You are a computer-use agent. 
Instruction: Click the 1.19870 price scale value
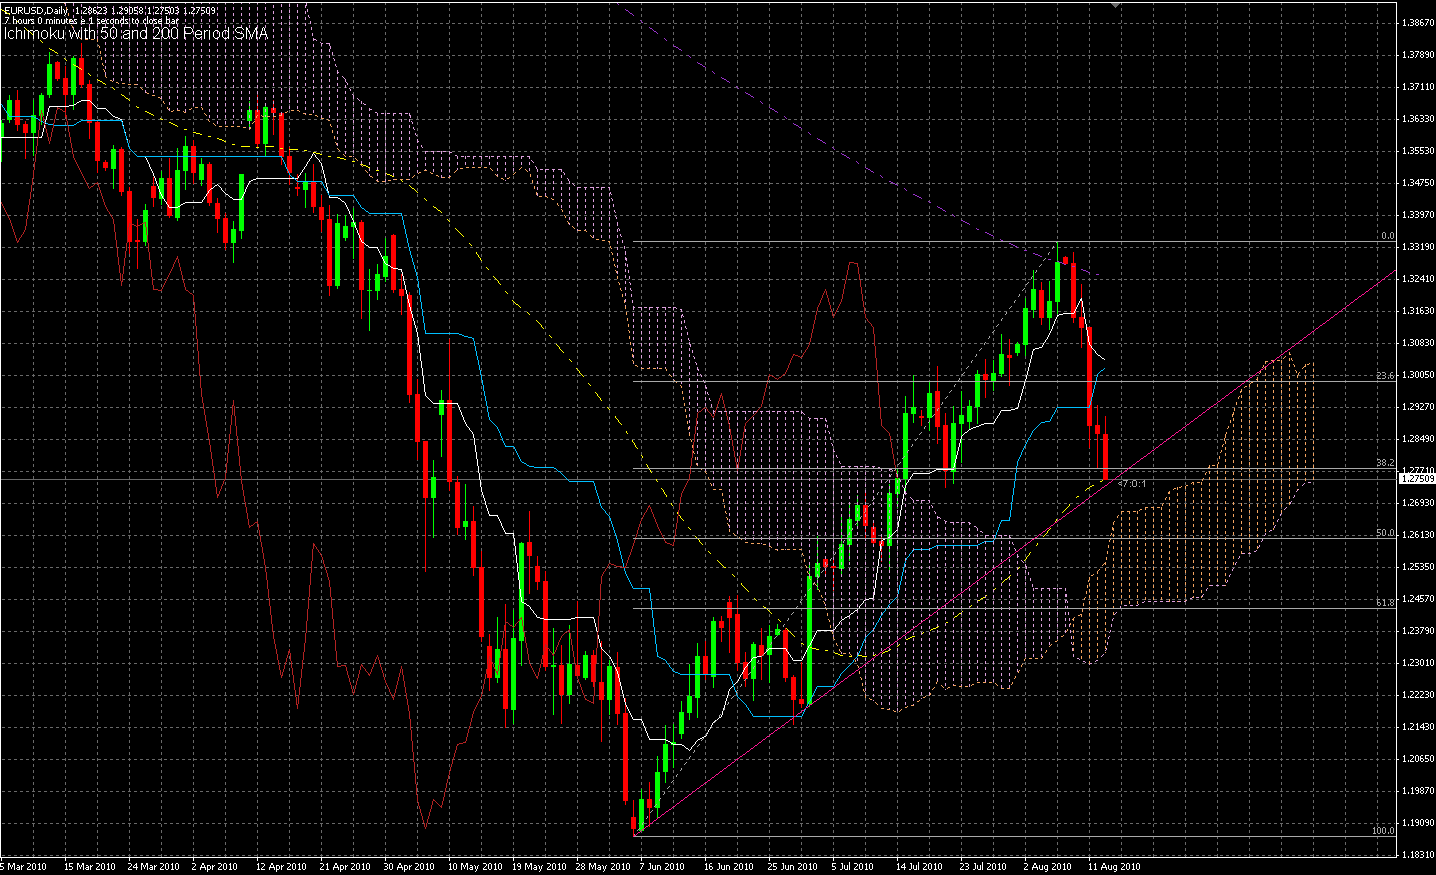pyautogui.click(x=1419, y=791)
